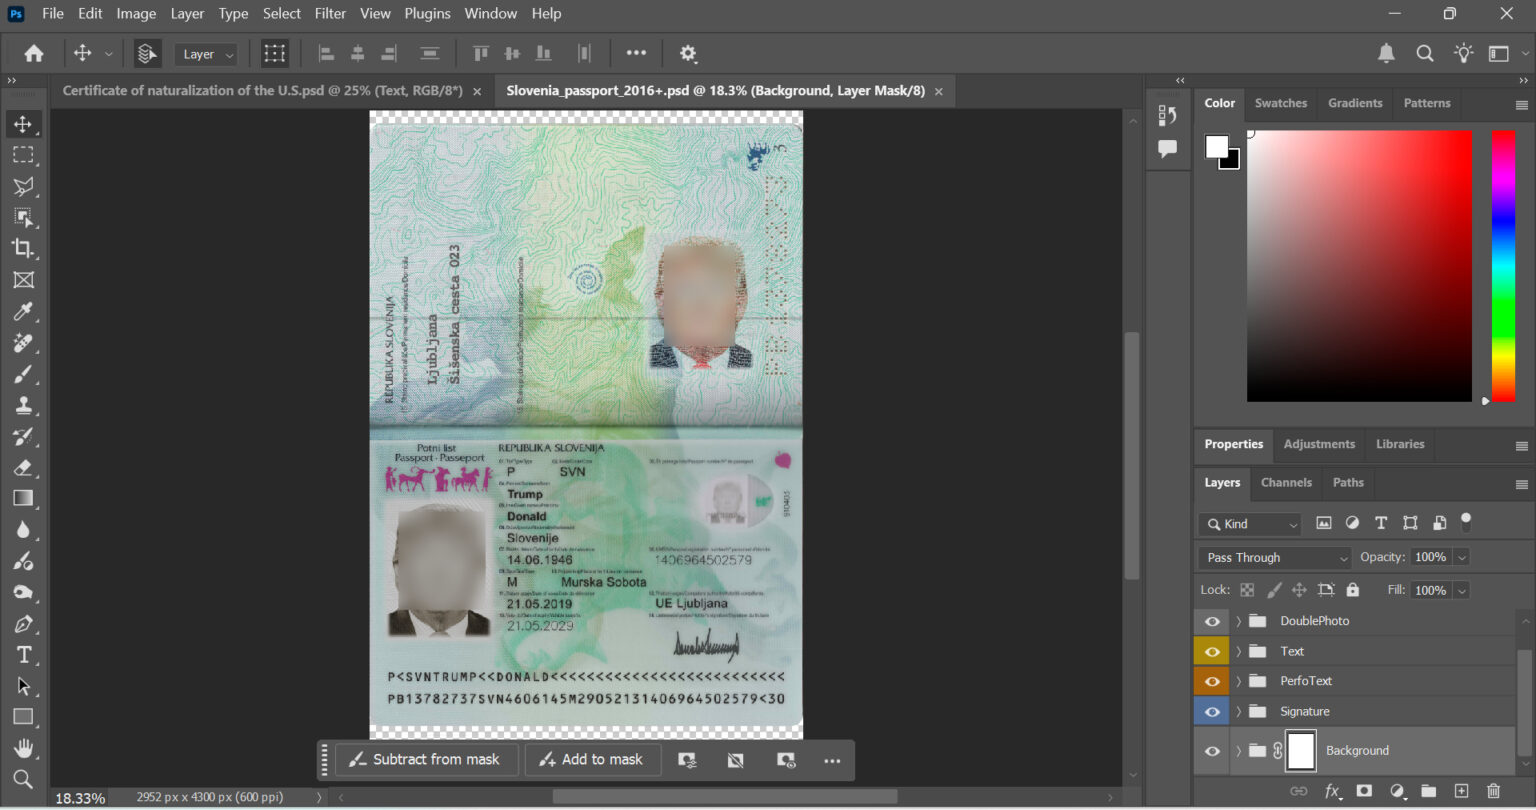Click Subtract from mask button
This screenshot has width=1536, height=810.
(426, 760)
